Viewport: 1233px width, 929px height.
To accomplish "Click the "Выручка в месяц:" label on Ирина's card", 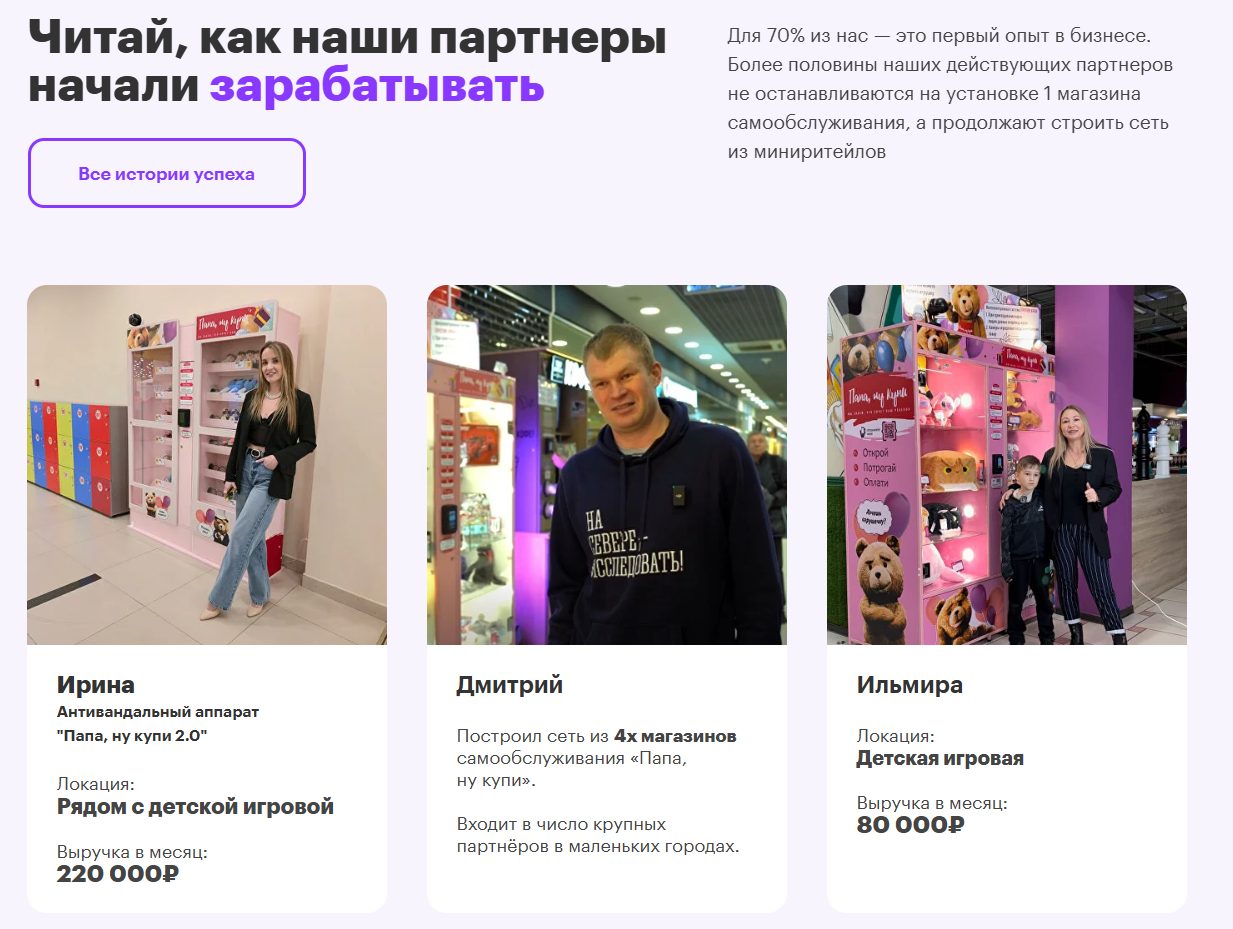I will click(132, 853).
